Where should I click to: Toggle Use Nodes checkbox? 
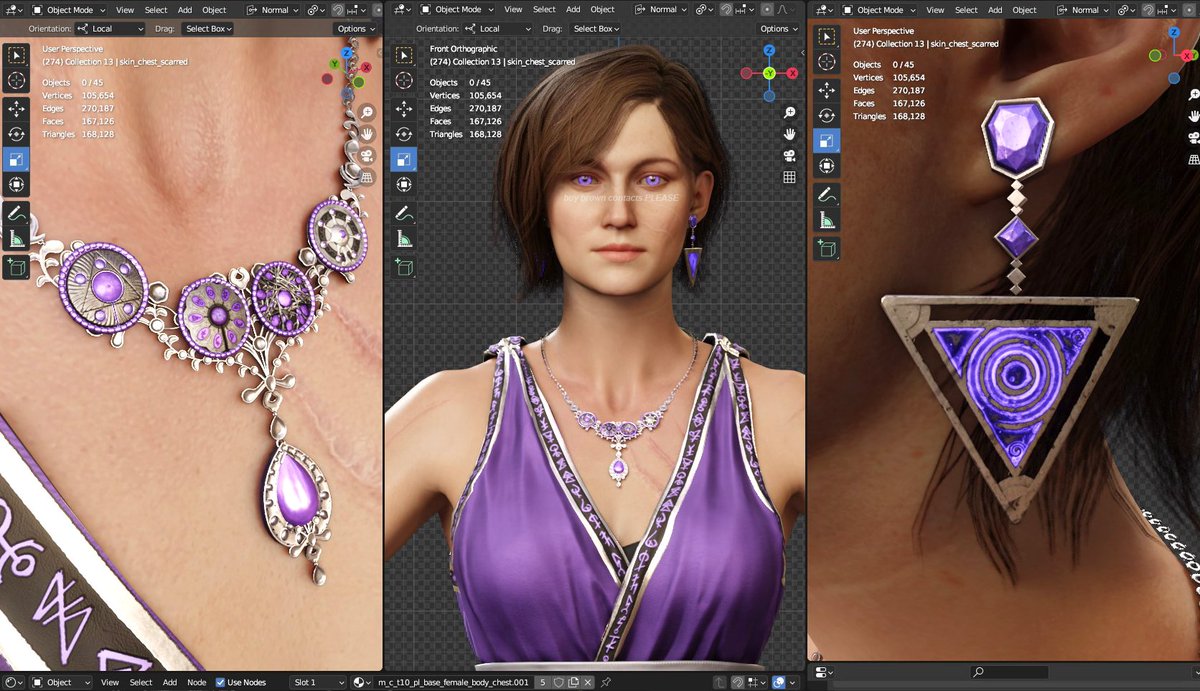(221, 682)
